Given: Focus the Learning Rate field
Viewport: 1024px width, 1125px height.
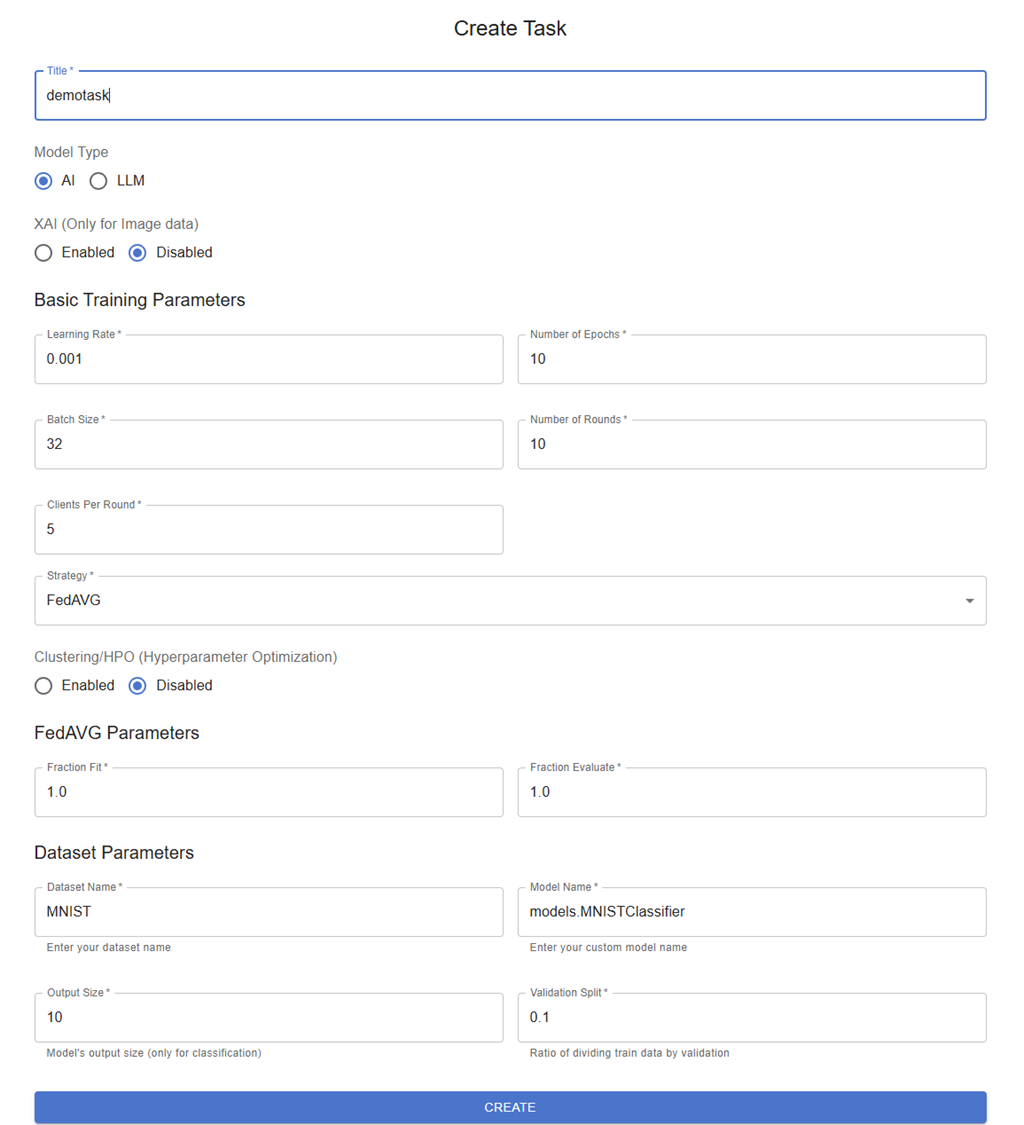Looking at the screenshot, I should point(268,359).
